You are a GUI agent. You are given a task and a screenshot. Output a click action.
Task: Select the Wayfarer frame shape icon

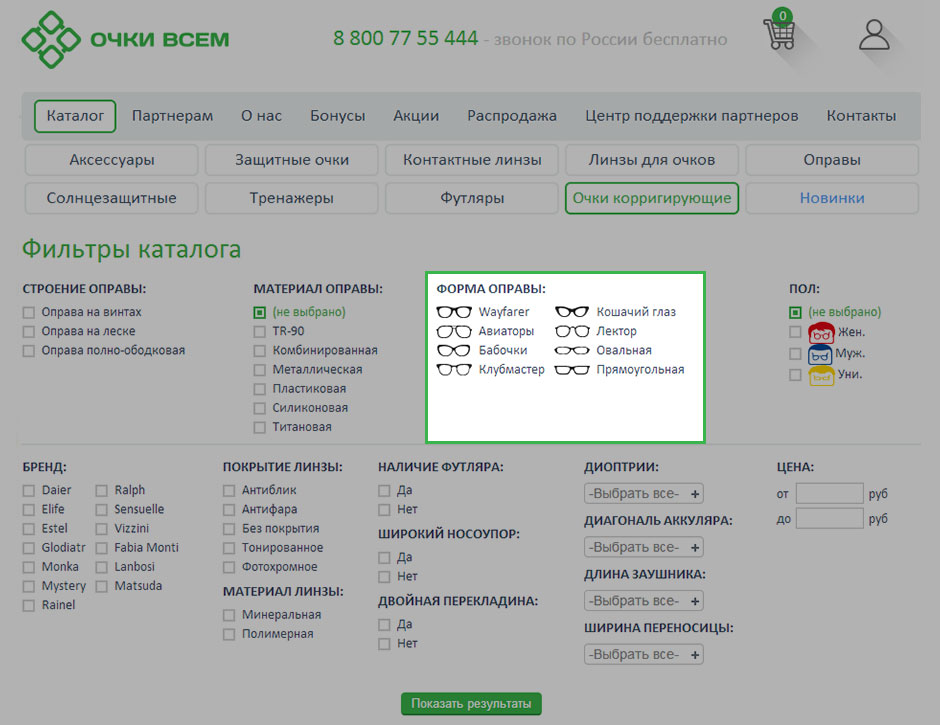tap(454, 312)
